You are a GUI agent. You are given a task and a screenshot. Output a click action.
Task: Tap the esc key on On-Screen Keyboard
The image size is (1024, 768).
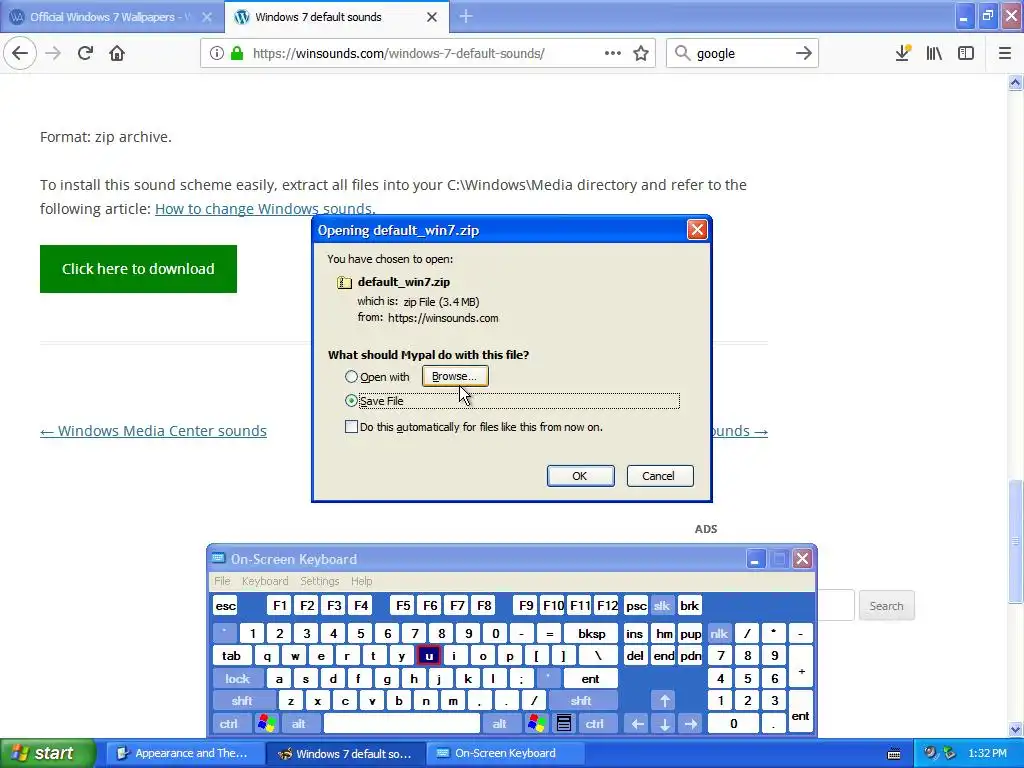(x=225, y=606)
